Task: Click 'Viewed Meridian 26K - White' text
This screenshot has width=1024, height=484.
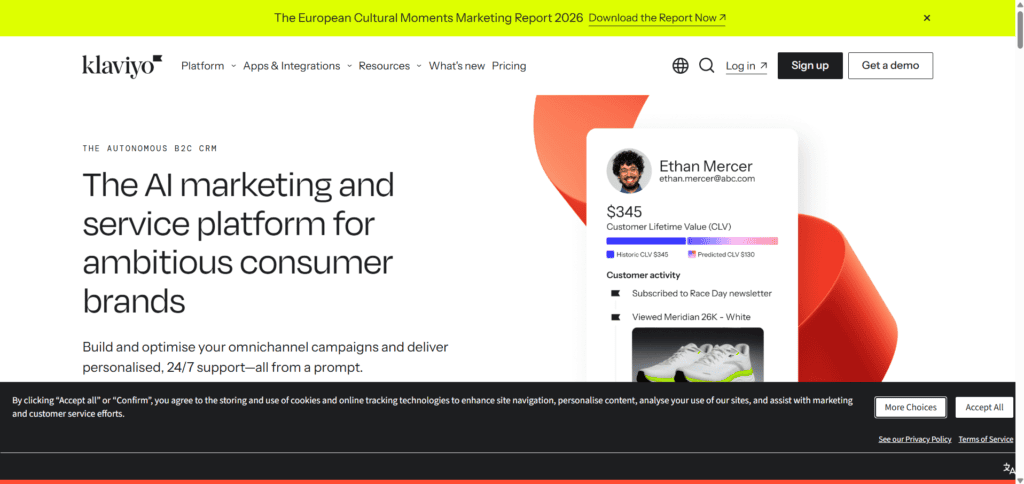Action: 691,317
